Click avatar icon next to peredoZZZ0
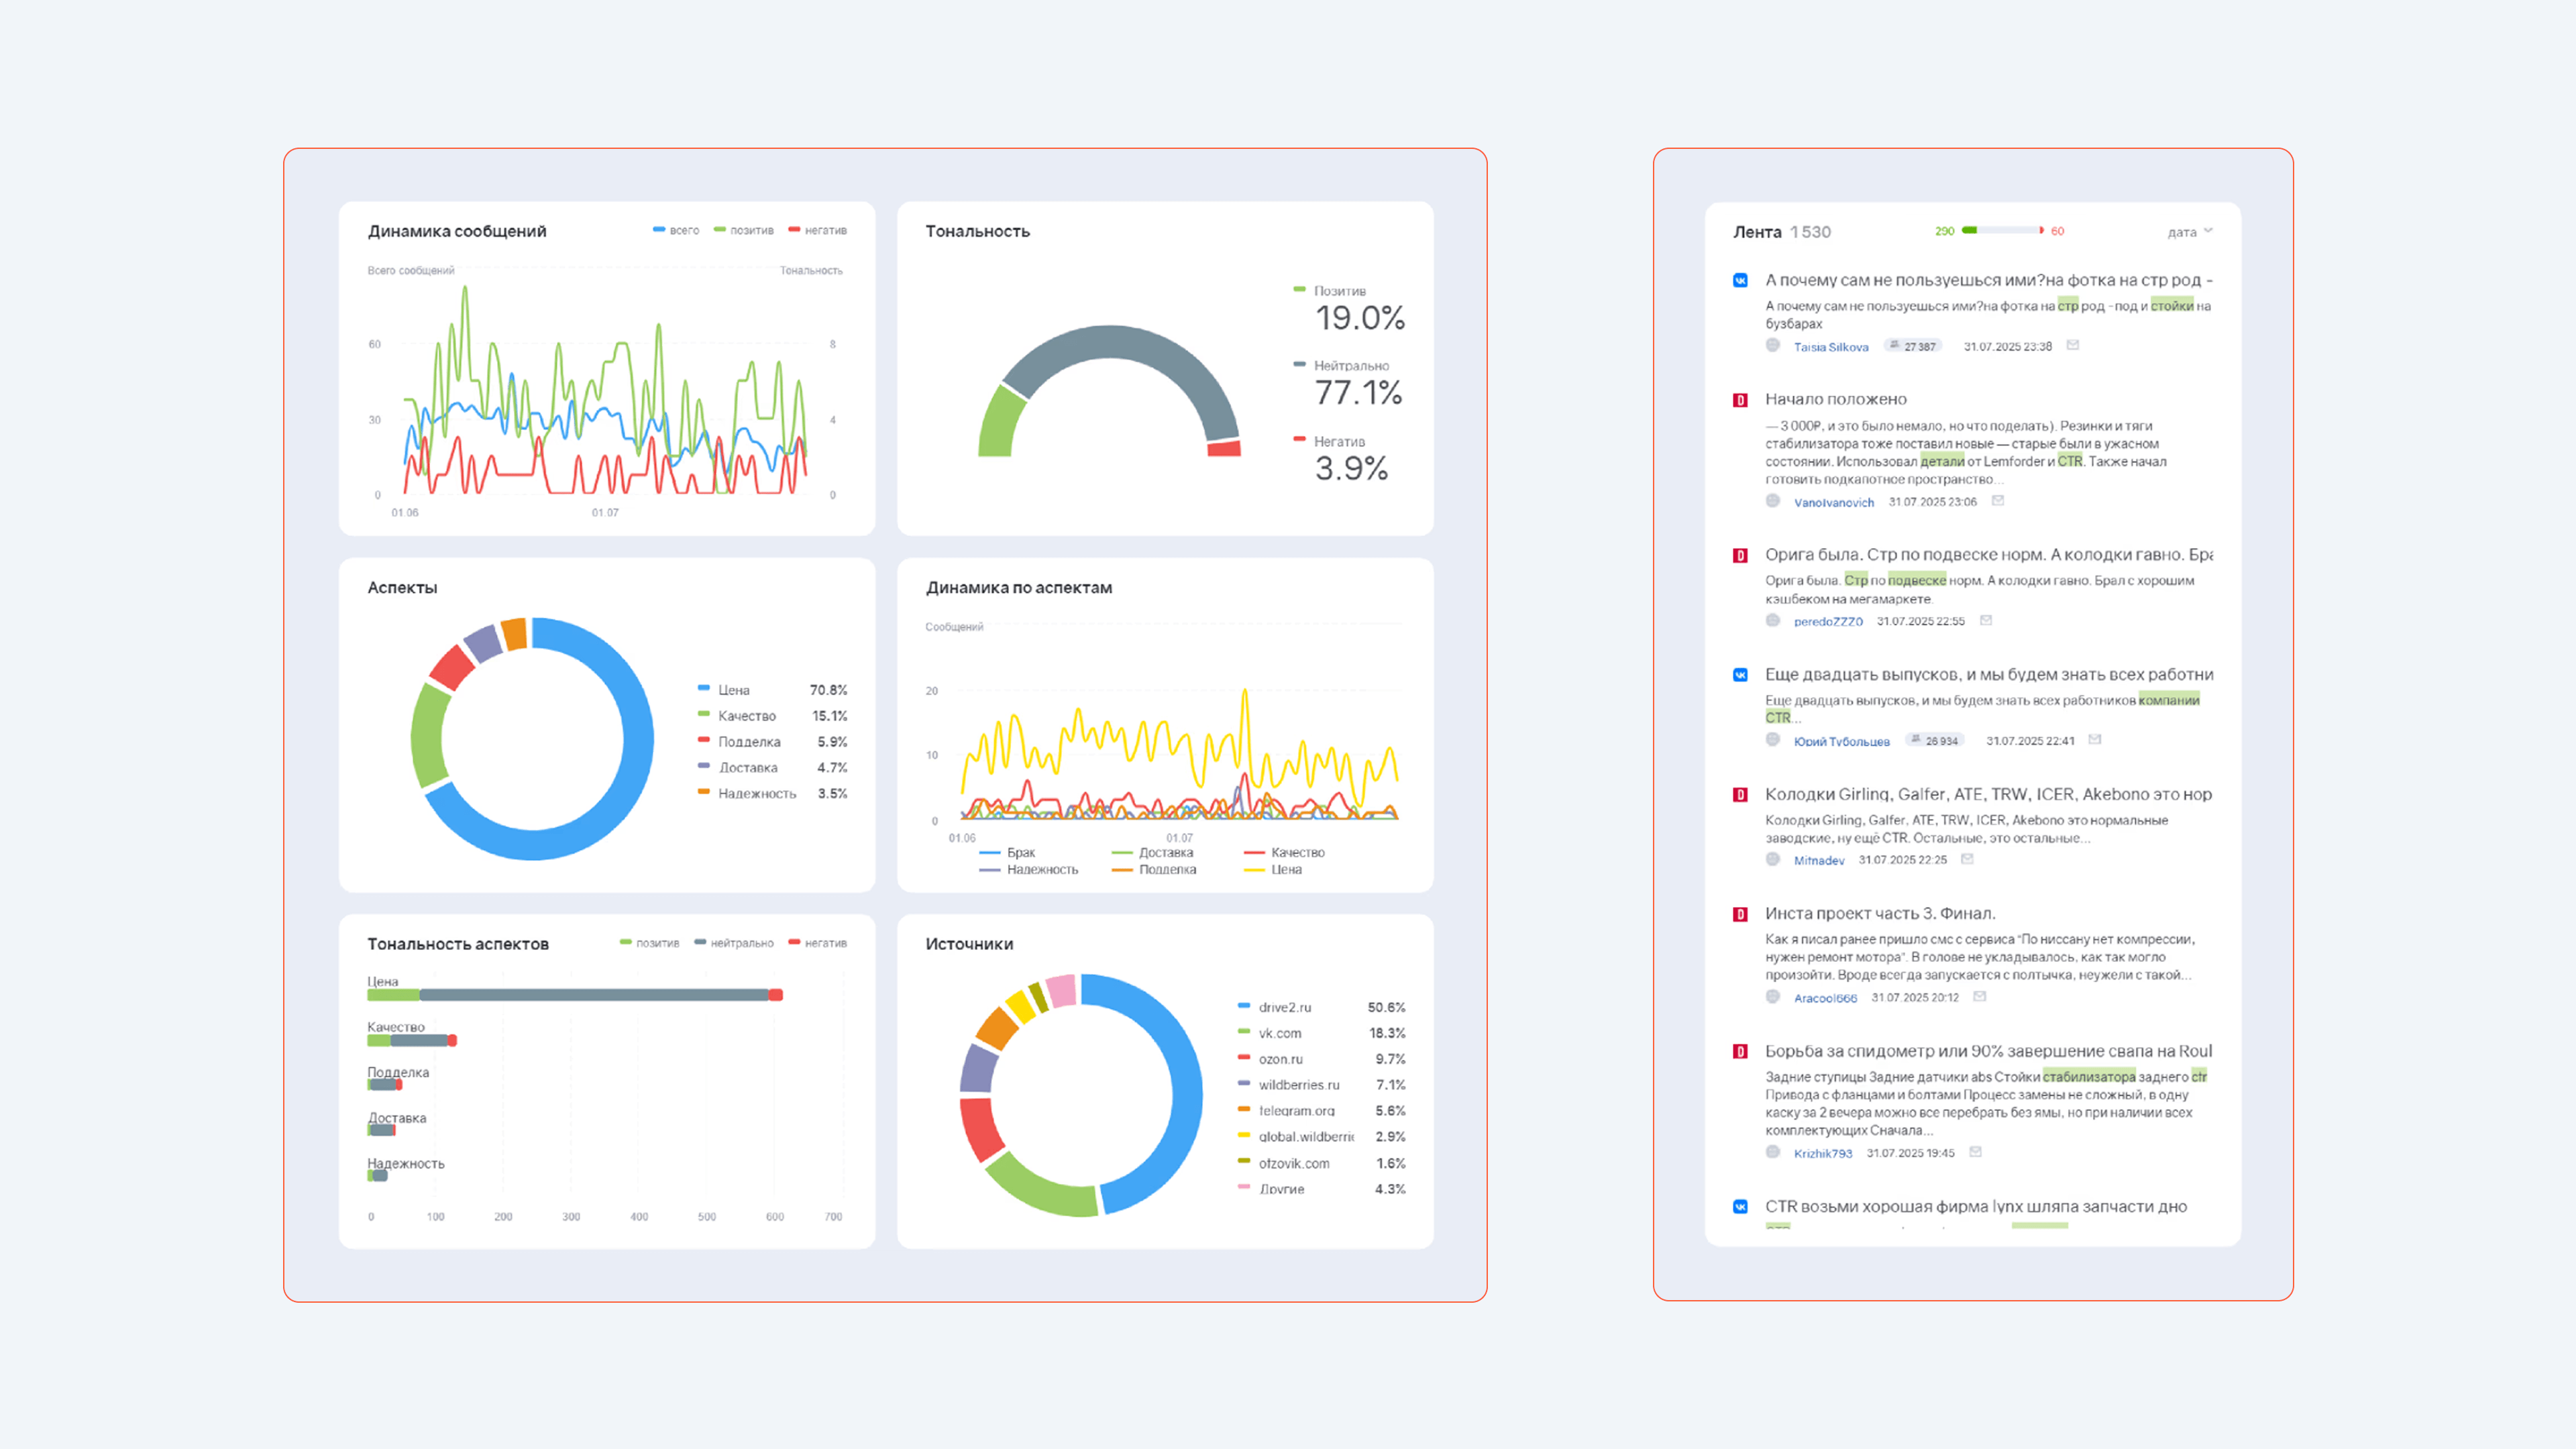 (1773, 621)
